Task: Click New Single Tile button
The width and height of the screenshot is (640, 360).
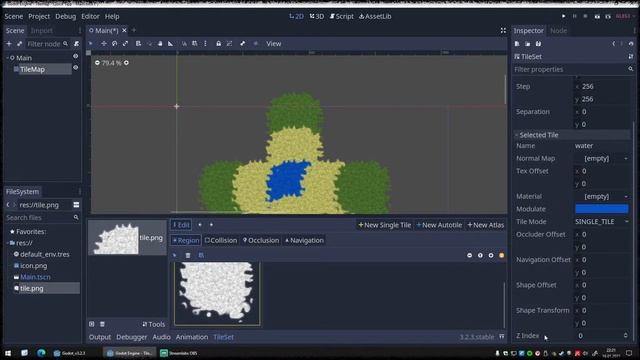Action: [x=384, y=225]
